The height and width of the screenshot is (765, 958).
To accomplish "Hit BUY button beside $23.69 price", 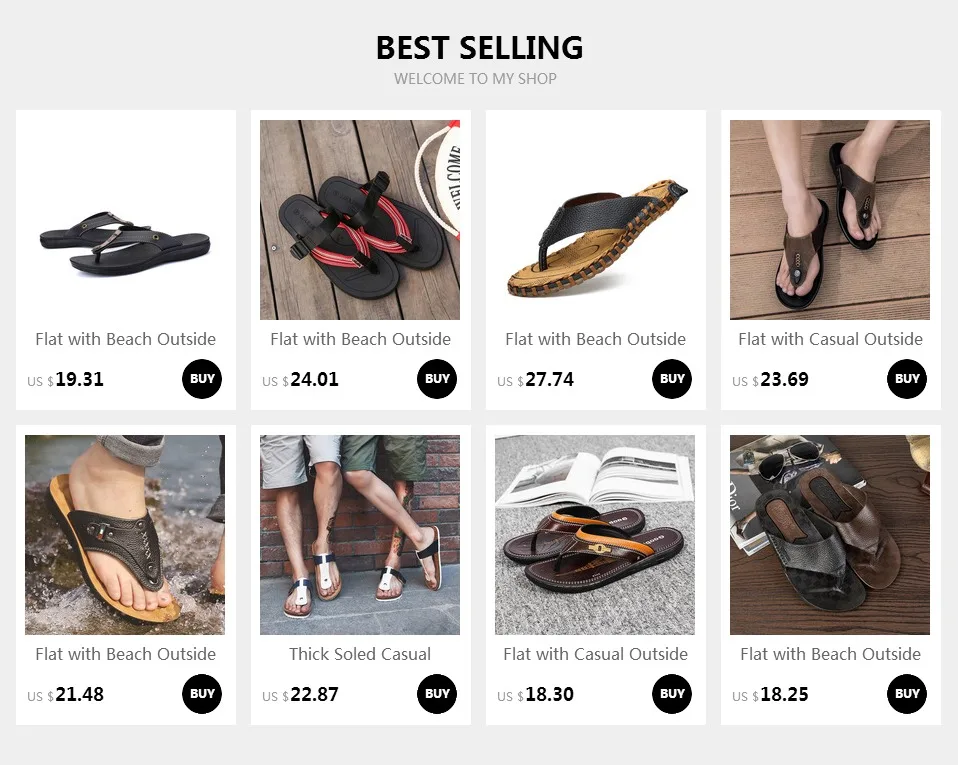I will click(x=907, y=379).
